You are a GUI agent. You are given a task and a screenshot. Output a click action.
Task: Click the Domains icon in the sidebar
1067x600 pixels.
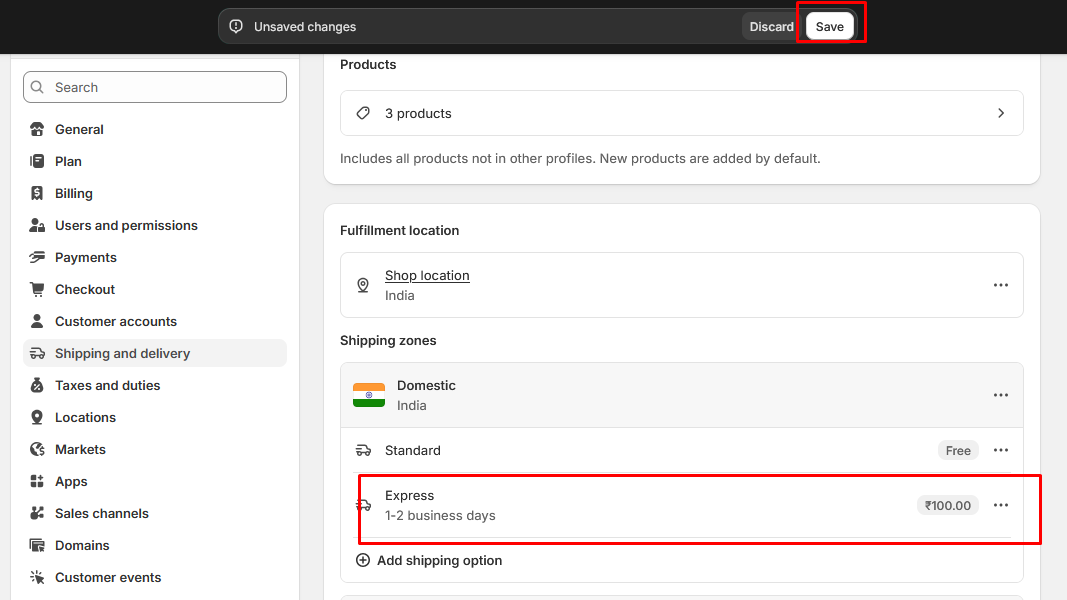(37, 545)
